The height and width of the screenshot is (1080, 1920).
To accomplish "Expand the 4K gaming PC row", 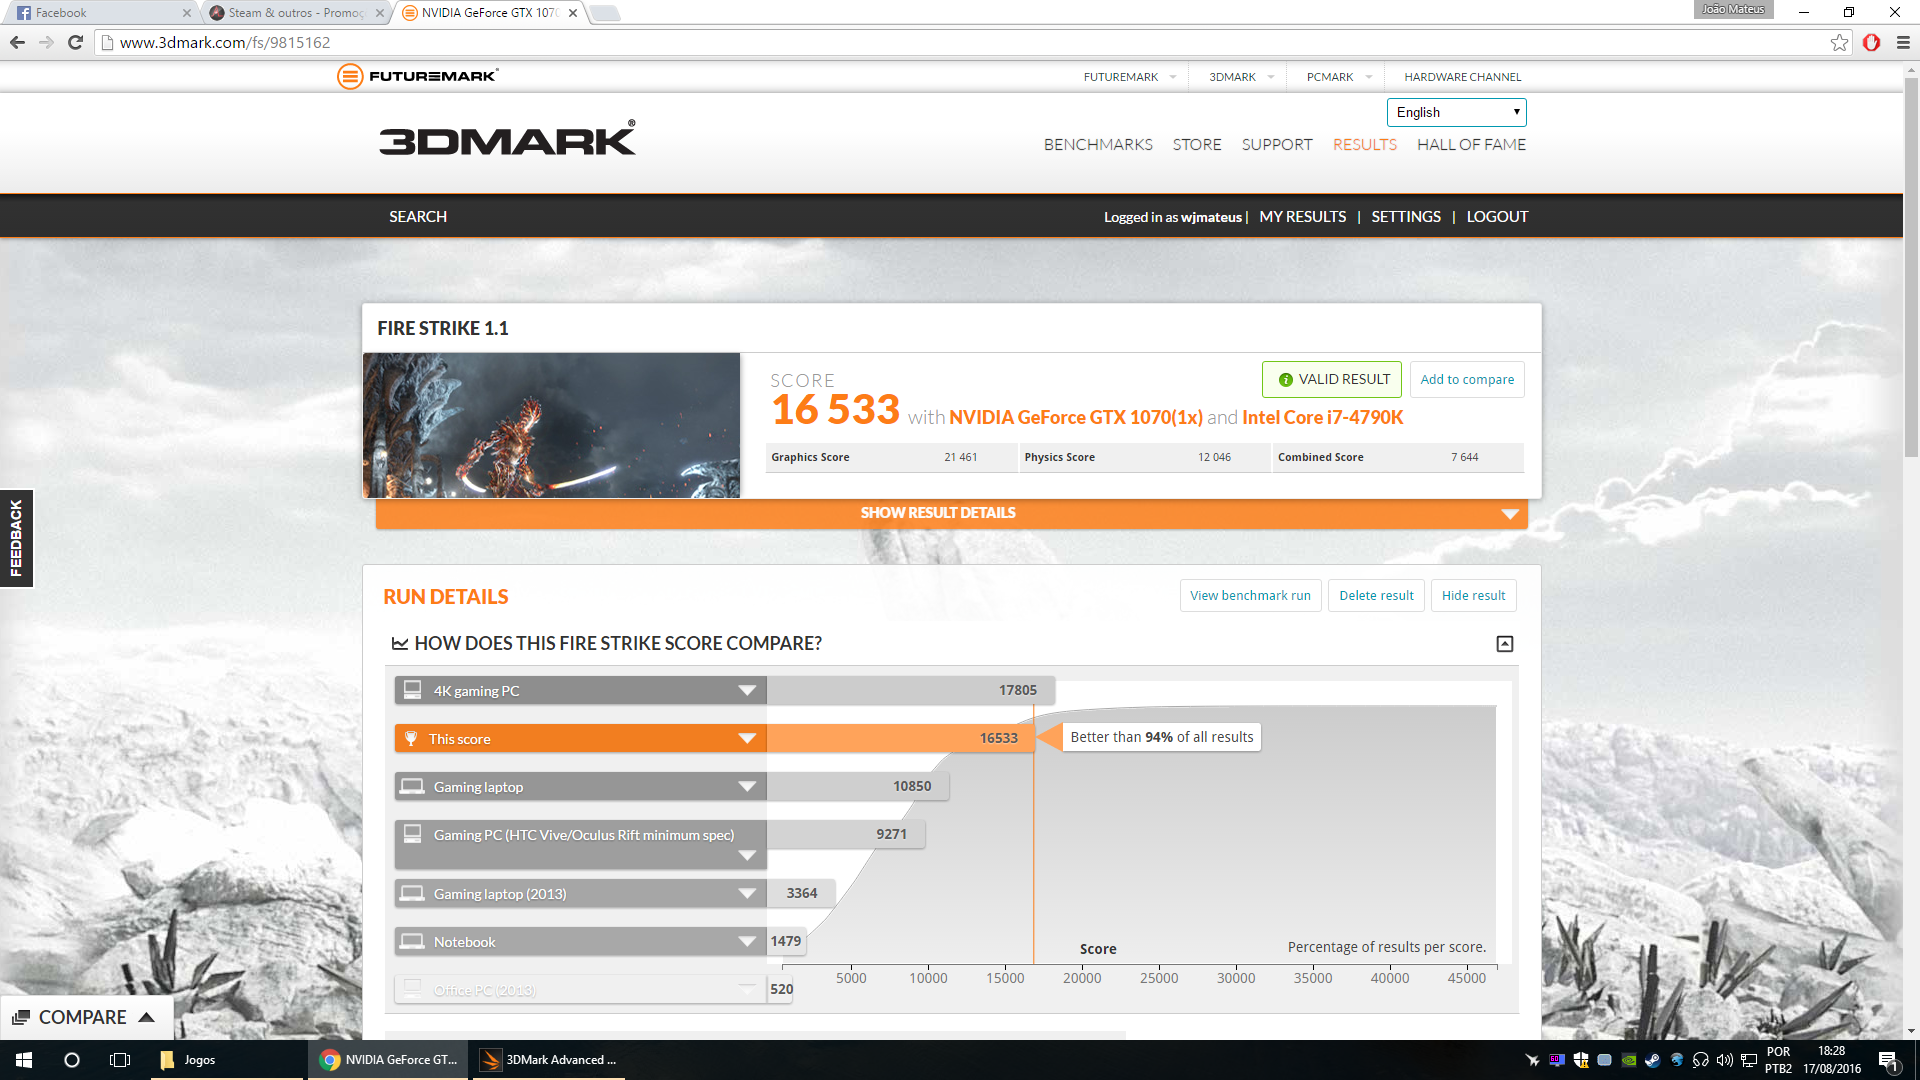I will (x=746, y=691).
